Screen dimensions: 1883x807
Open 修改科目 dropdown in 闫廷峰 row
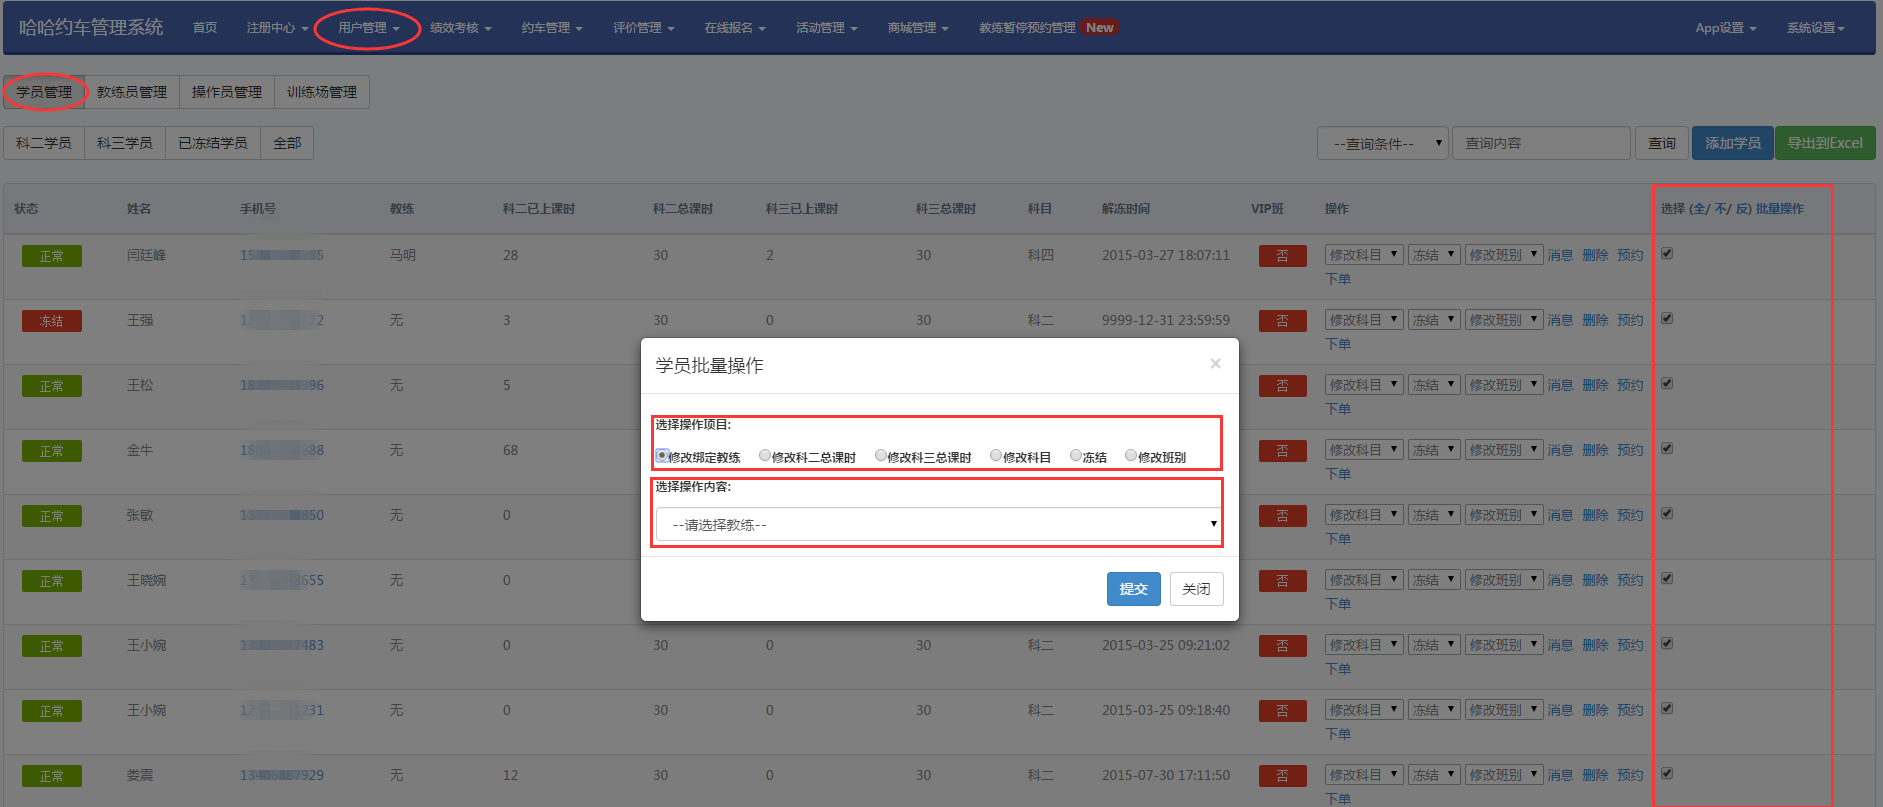pyautogui.click(x=1364, y=255)
